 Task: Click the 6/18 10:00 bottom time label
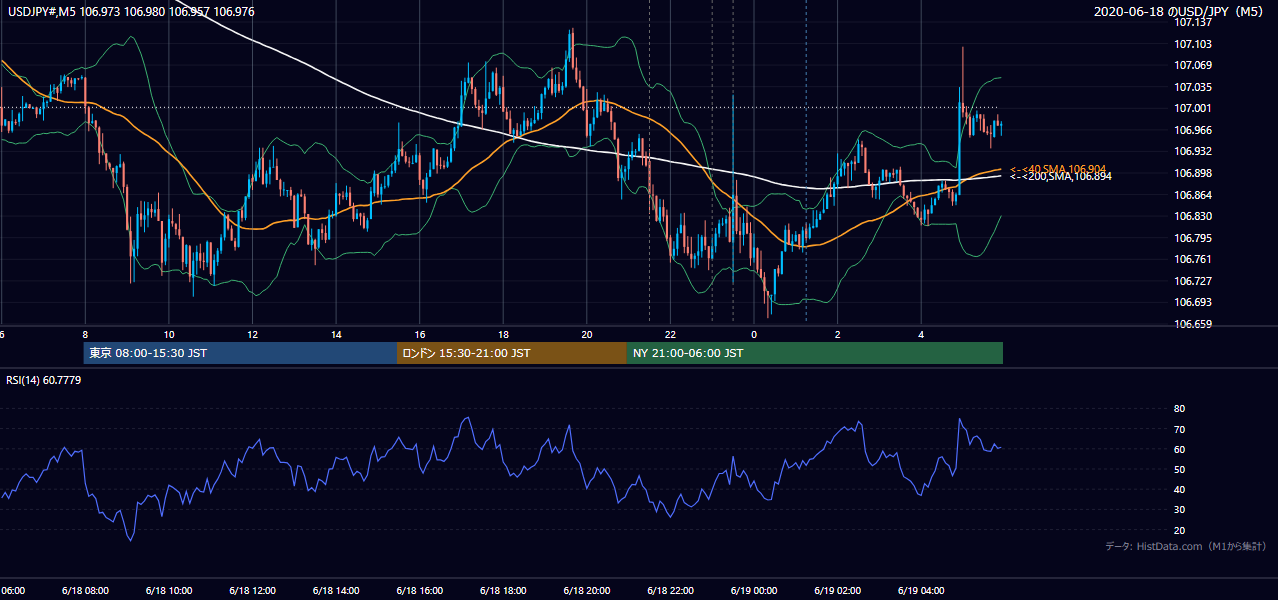coord(168,591)
